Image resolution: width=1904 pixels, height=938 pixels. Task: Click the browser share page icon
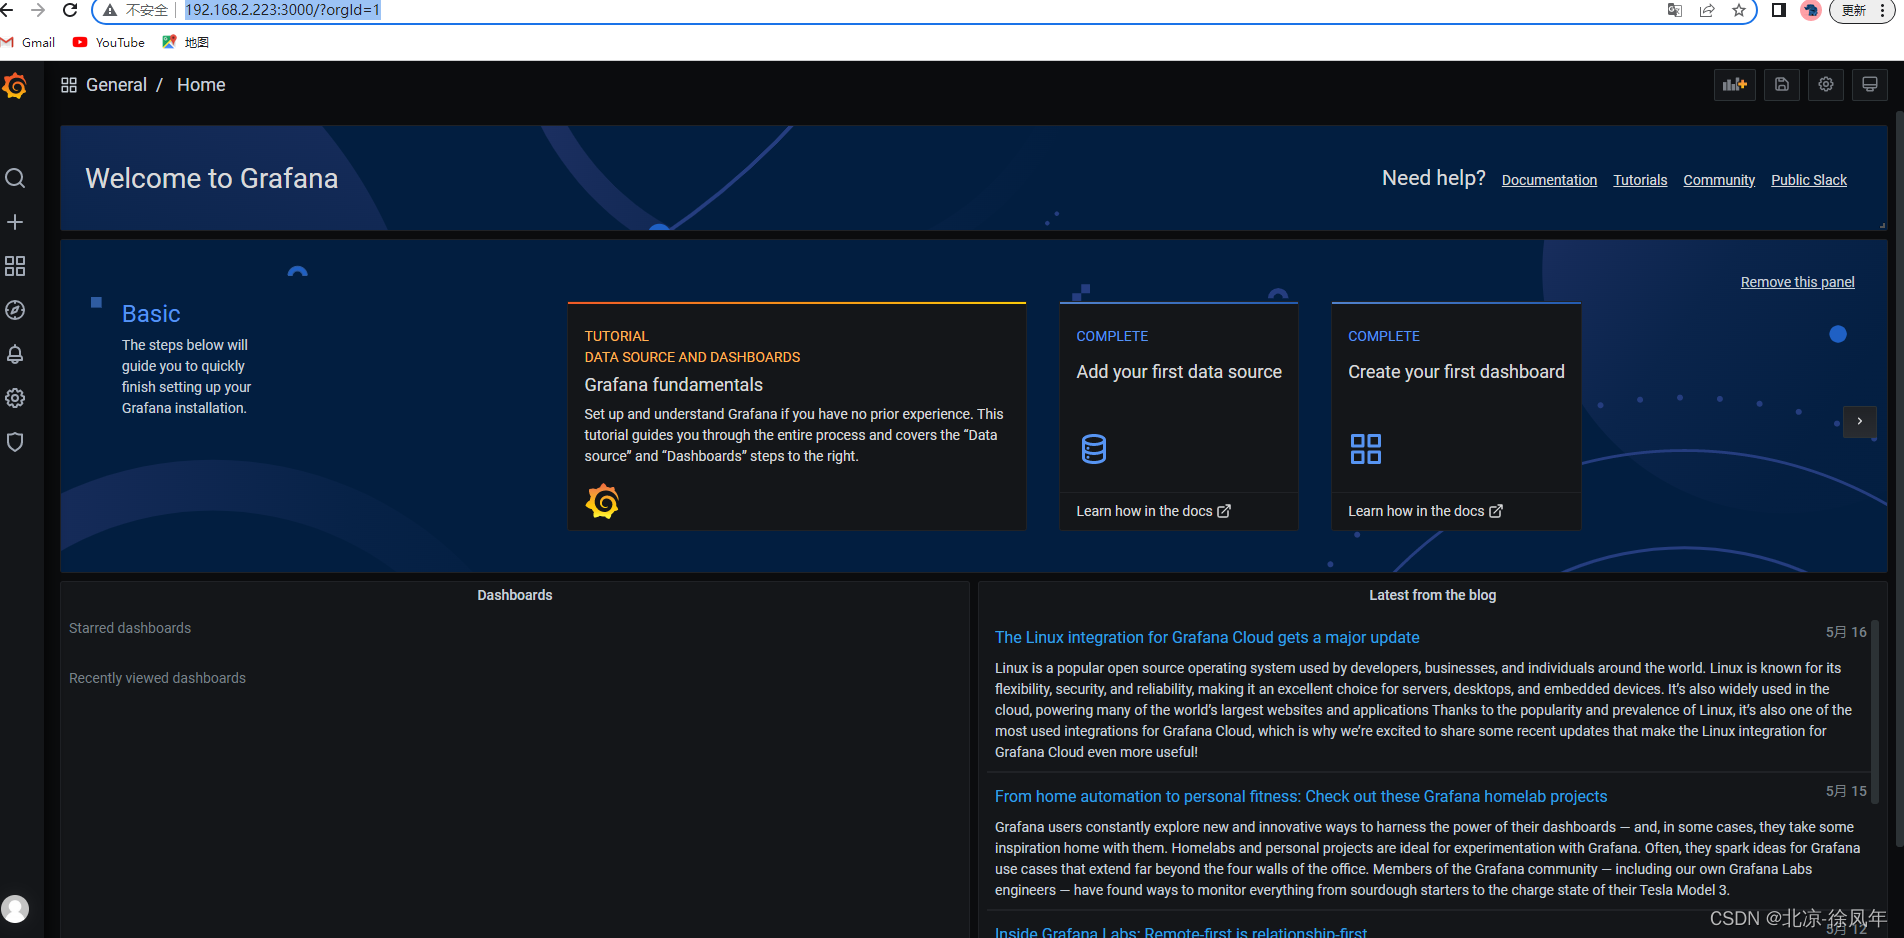(x=1707, y=10)
